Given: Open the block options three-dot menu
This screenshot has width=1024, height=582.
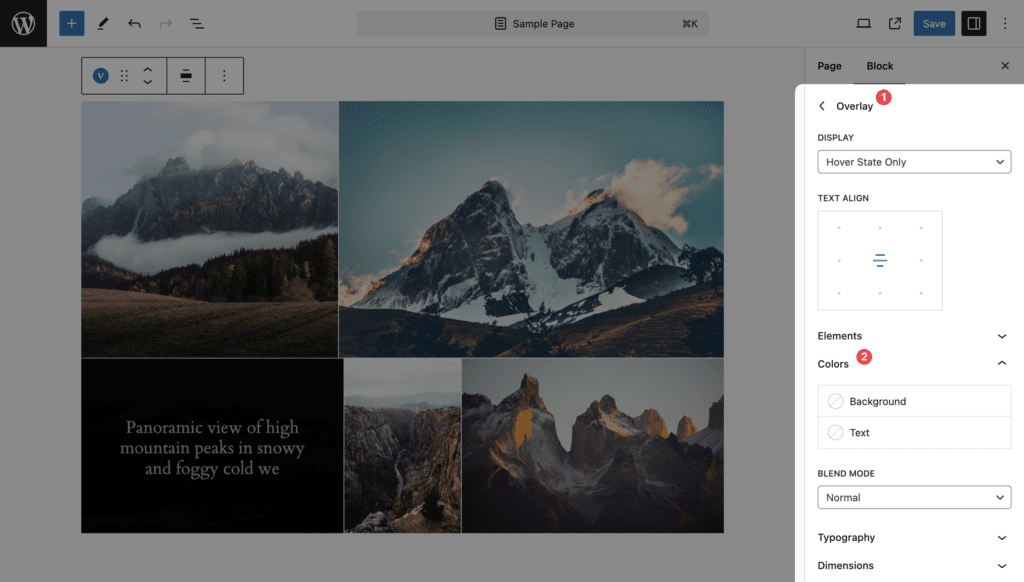Looking at the screenshot, I should click(224, 76).
